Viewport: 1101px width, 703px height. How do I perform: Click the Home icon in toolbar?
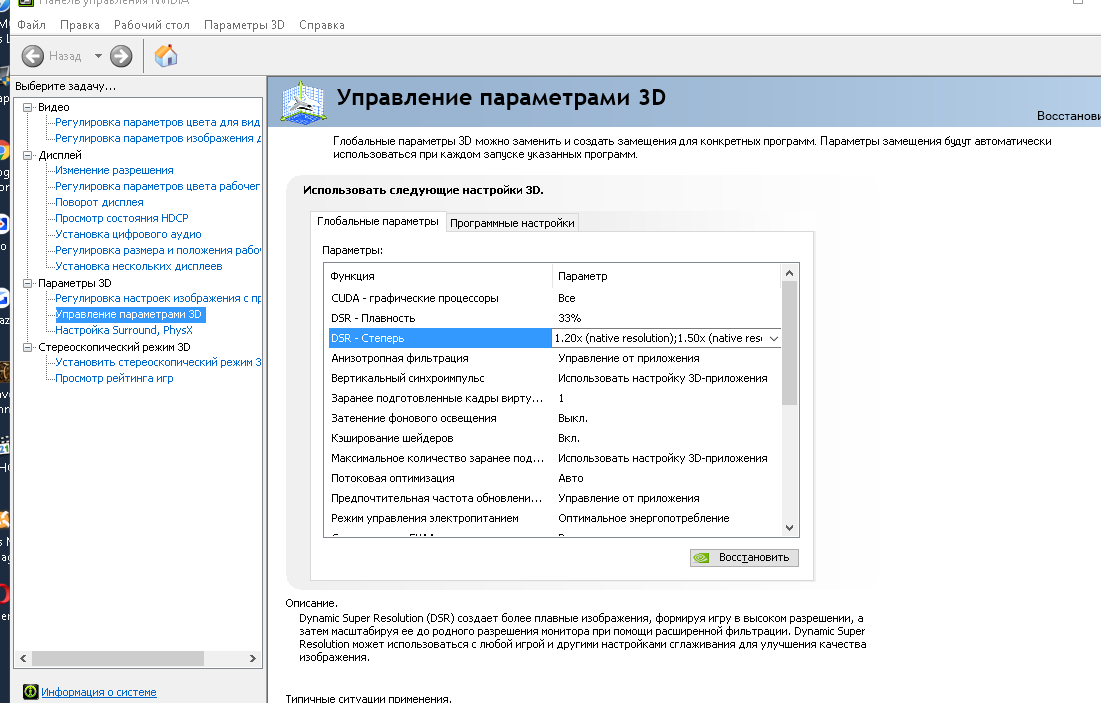166,56
